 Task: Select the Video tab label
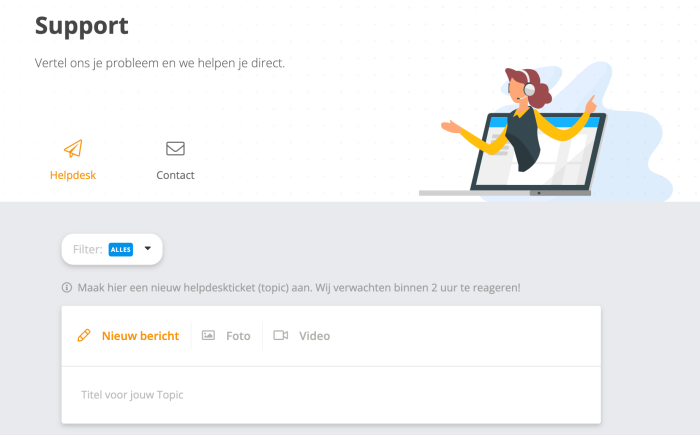pos(314,336)
